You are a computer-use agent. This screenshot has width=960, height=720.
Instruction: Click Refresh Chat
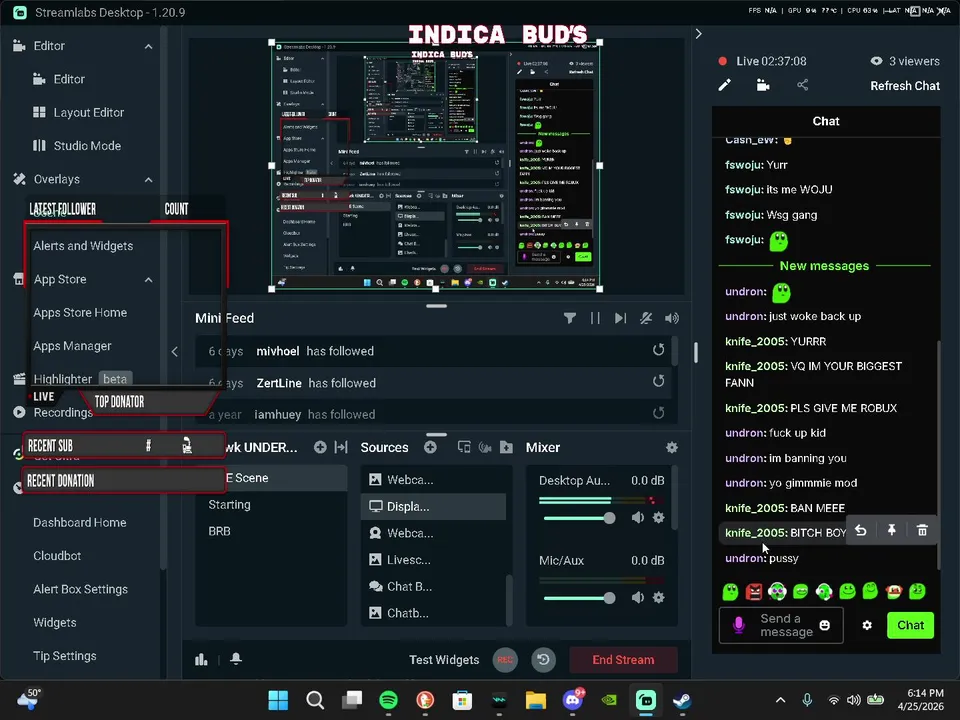click(x=905, y=86)
